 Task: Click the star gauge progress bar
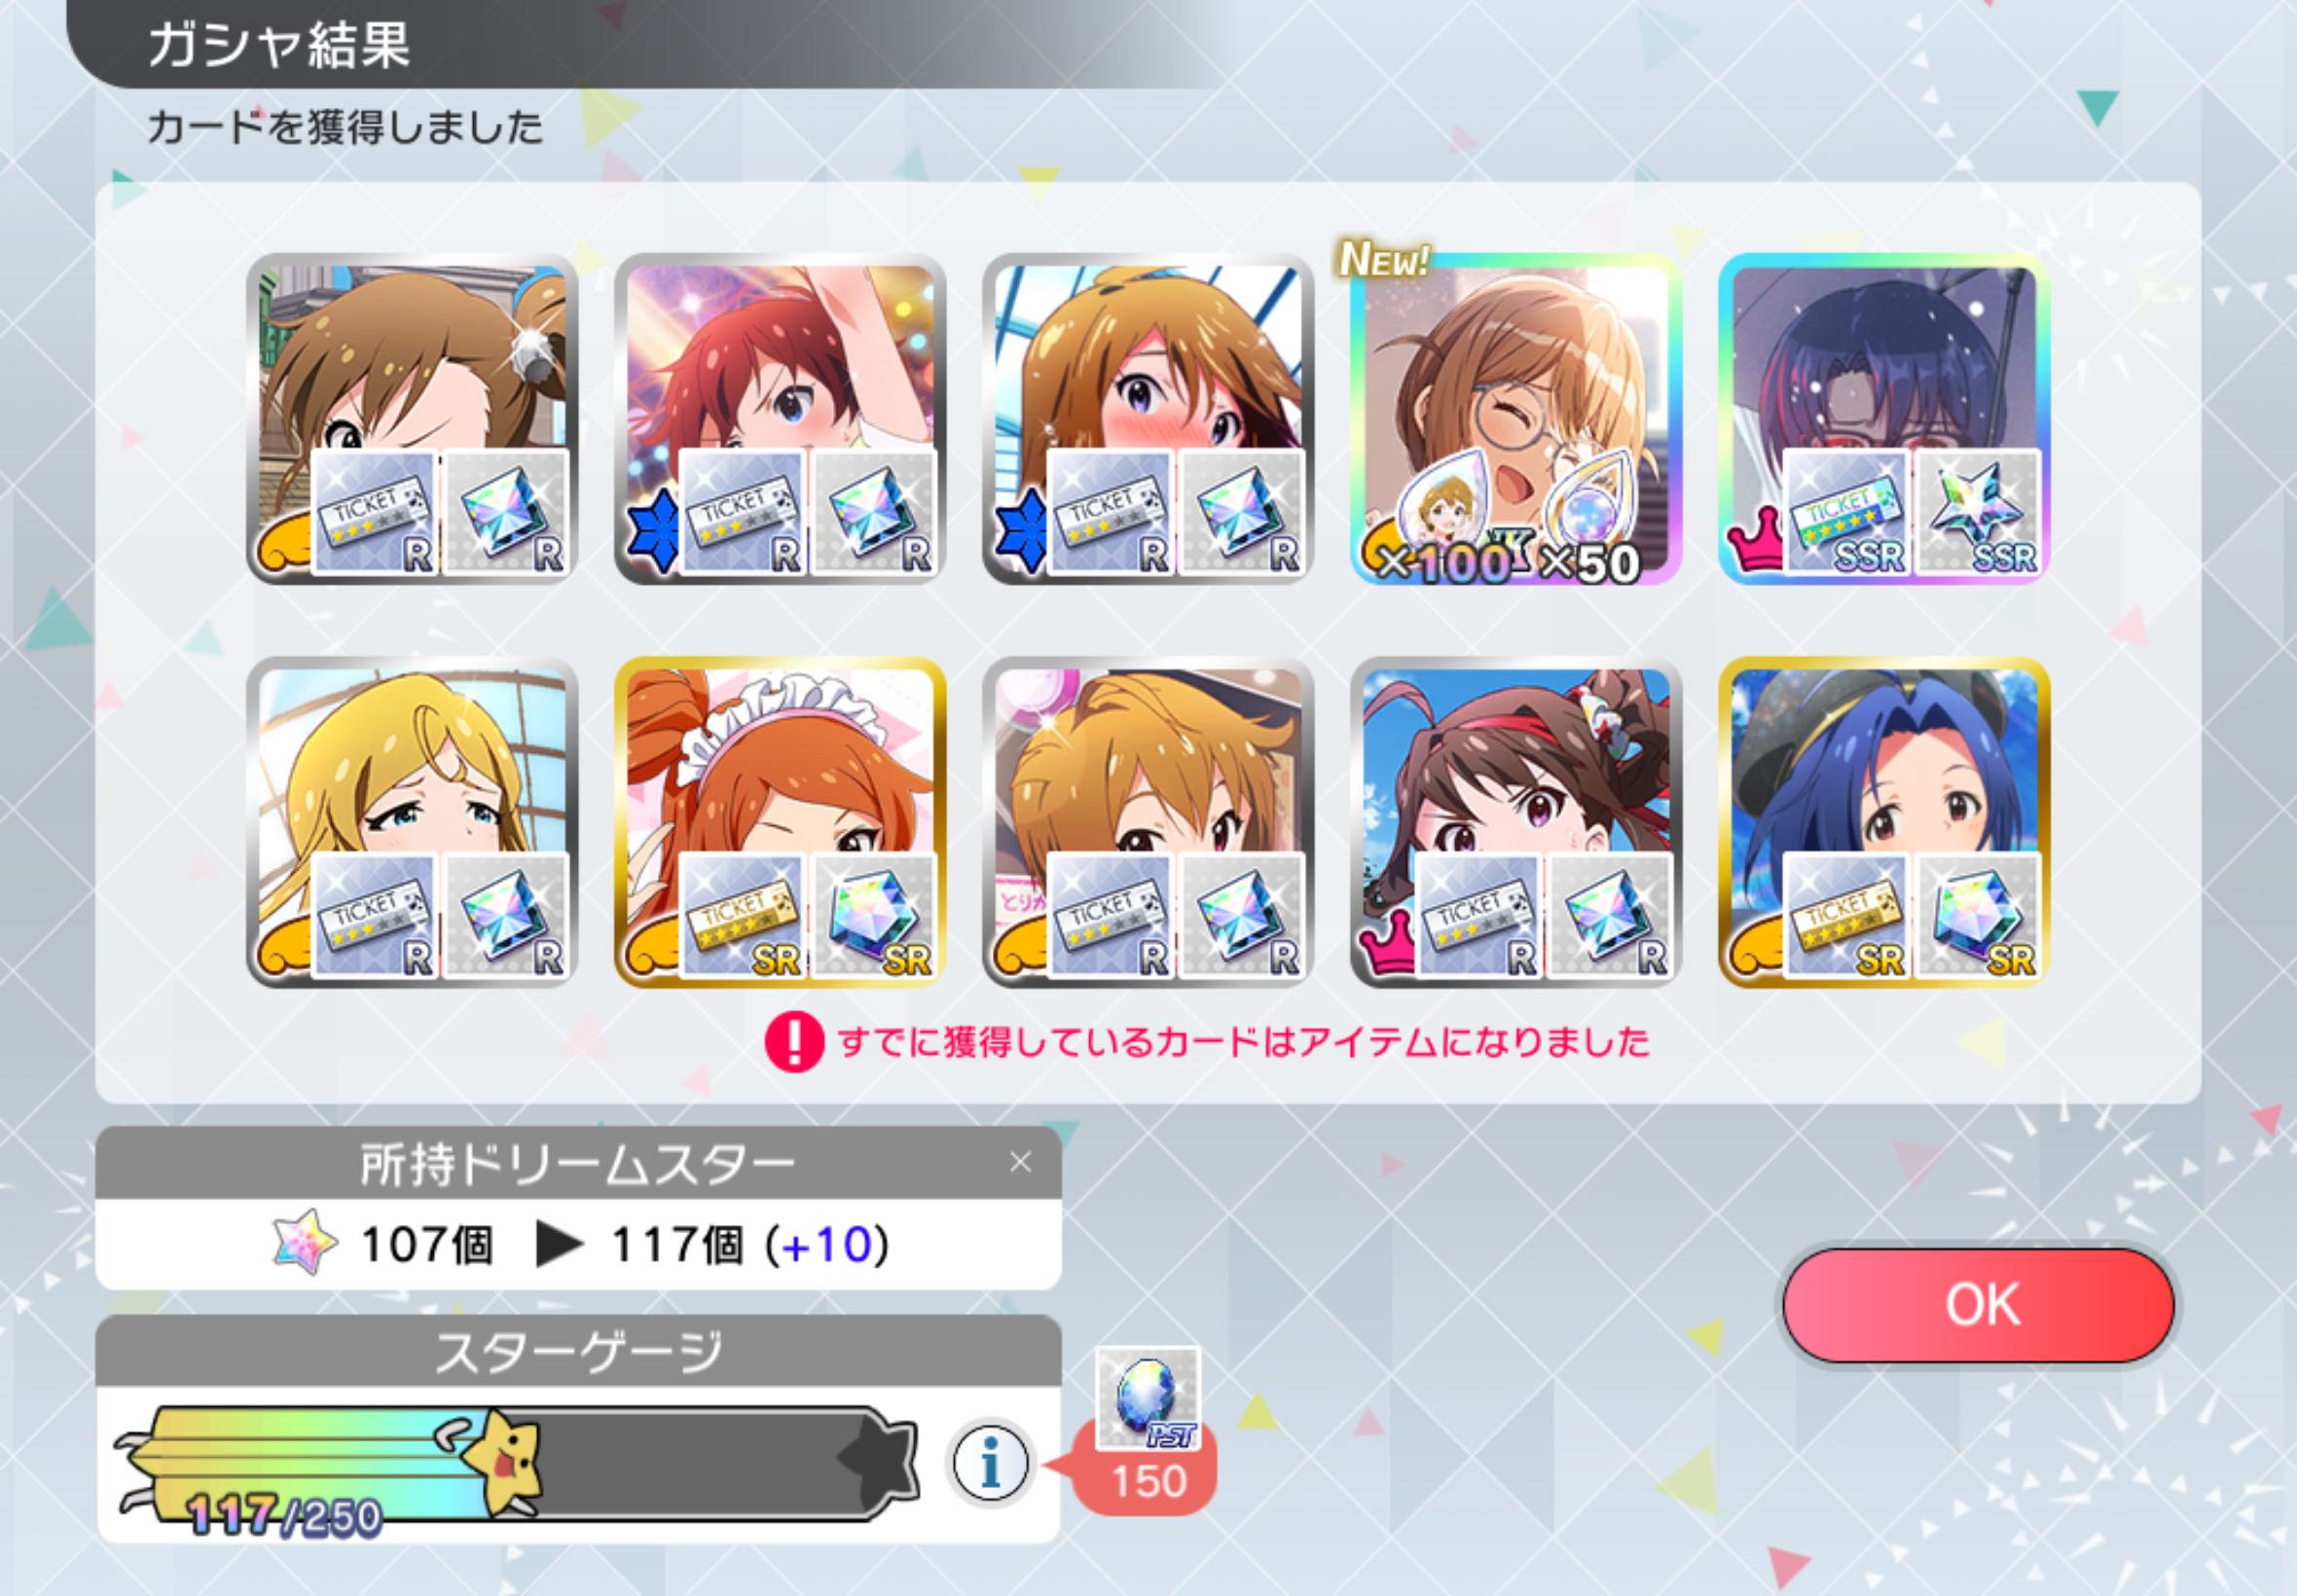(516, 1464)
